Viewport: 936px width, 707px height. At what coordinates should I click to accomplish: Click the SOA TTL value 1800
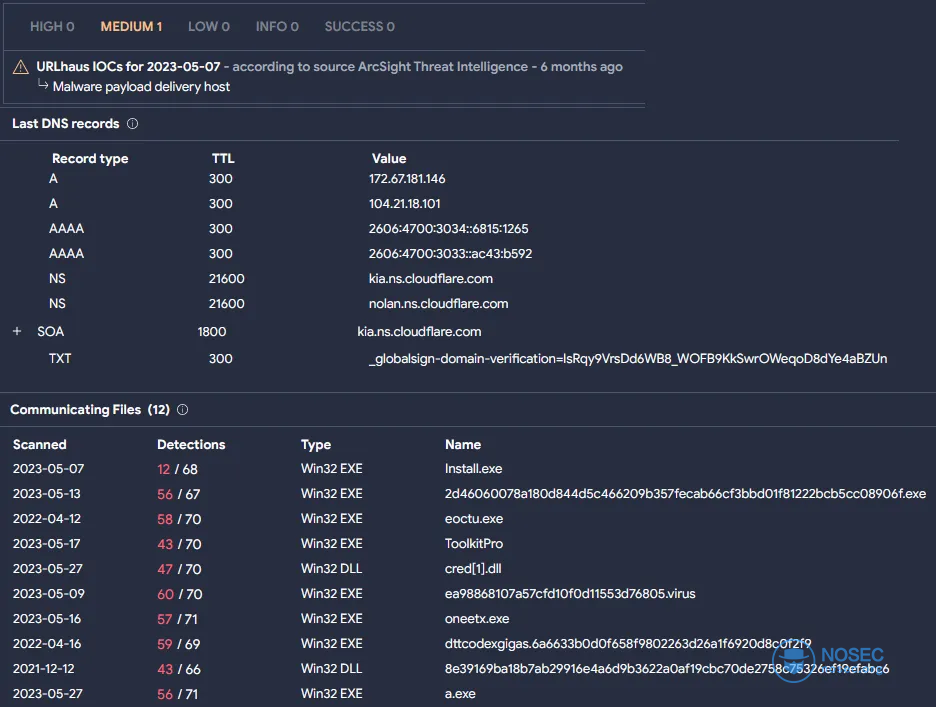tap(212, 331)
